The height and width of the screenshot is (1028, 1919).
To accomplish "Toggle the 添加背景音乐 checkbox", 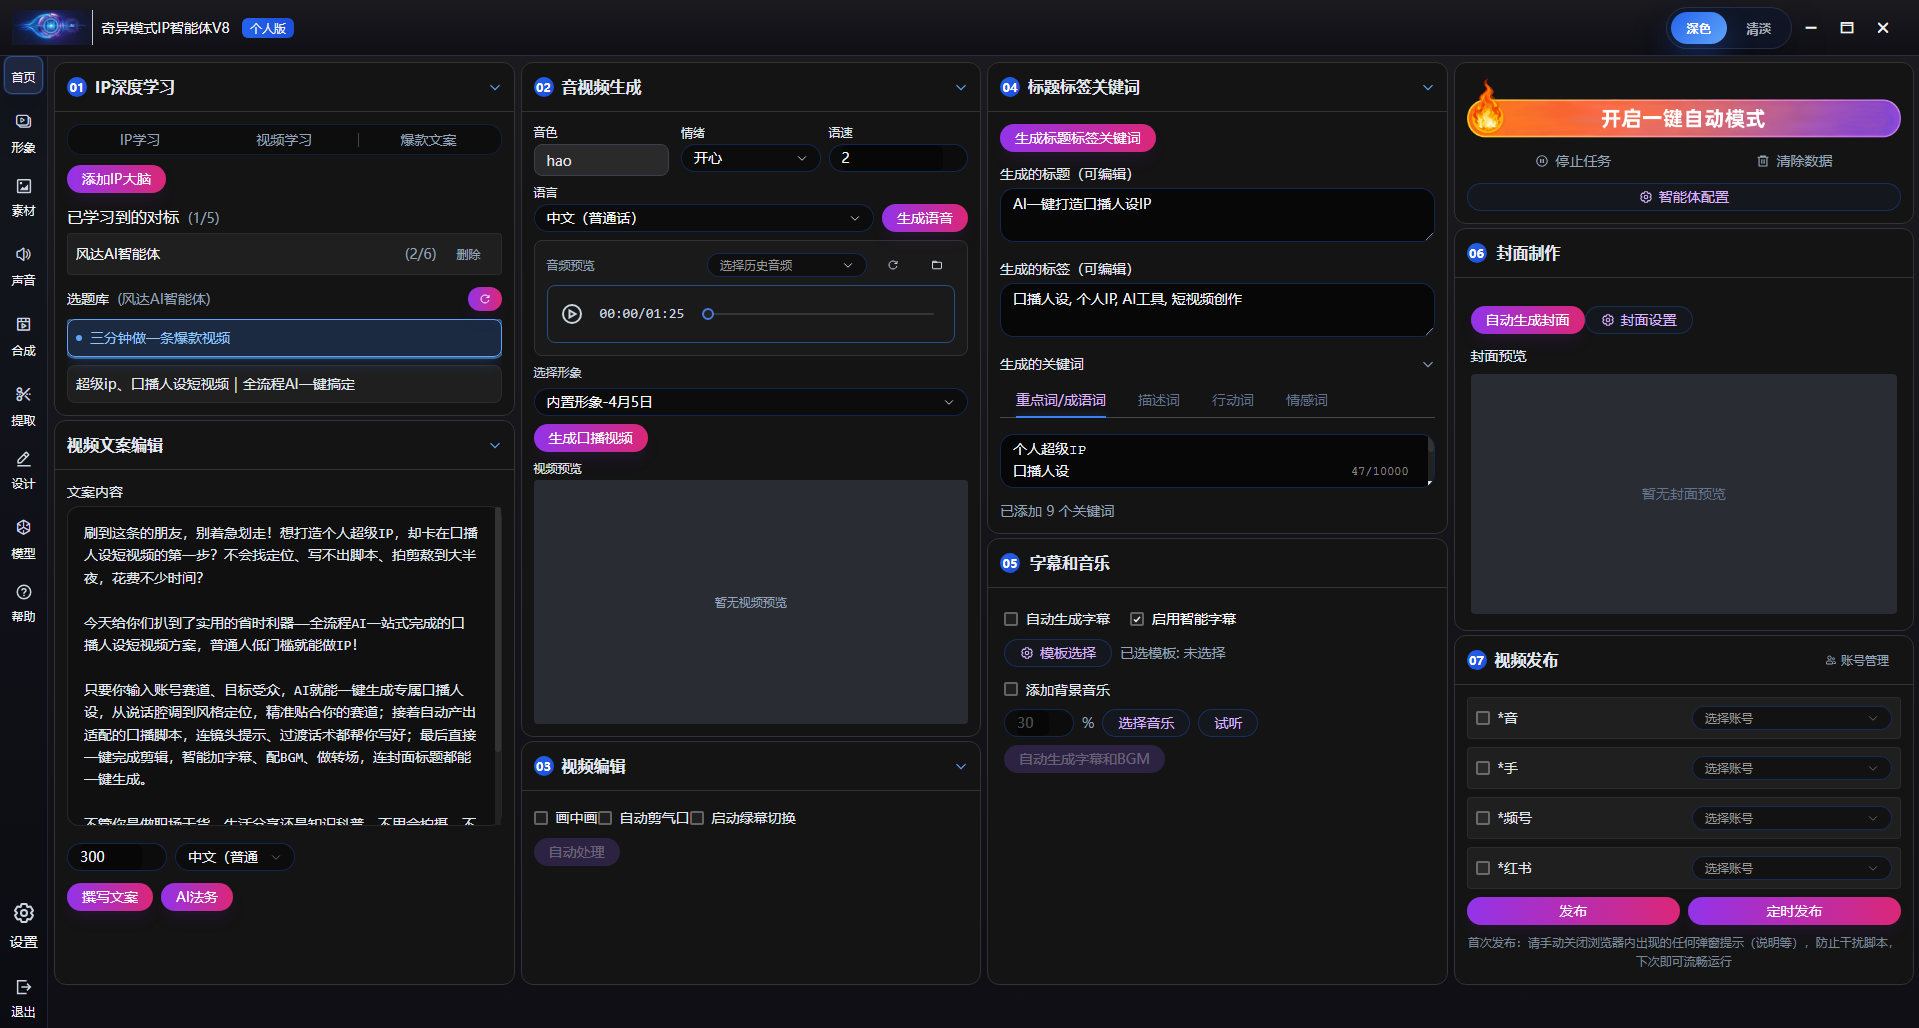I will pyautogui.click(x=1011, y=690).
